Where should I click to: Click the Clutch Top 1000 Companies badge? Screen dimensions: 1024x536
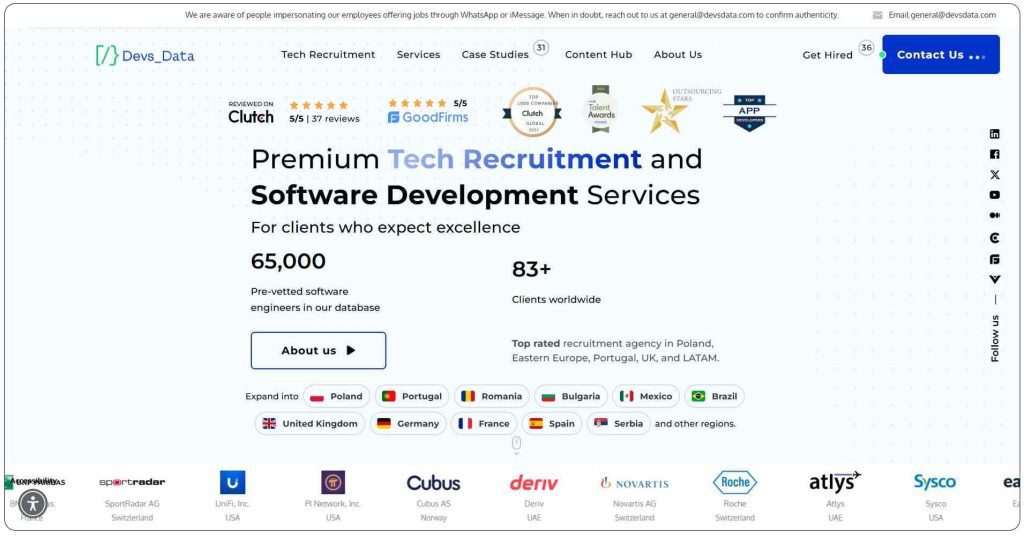click(533, 112)
